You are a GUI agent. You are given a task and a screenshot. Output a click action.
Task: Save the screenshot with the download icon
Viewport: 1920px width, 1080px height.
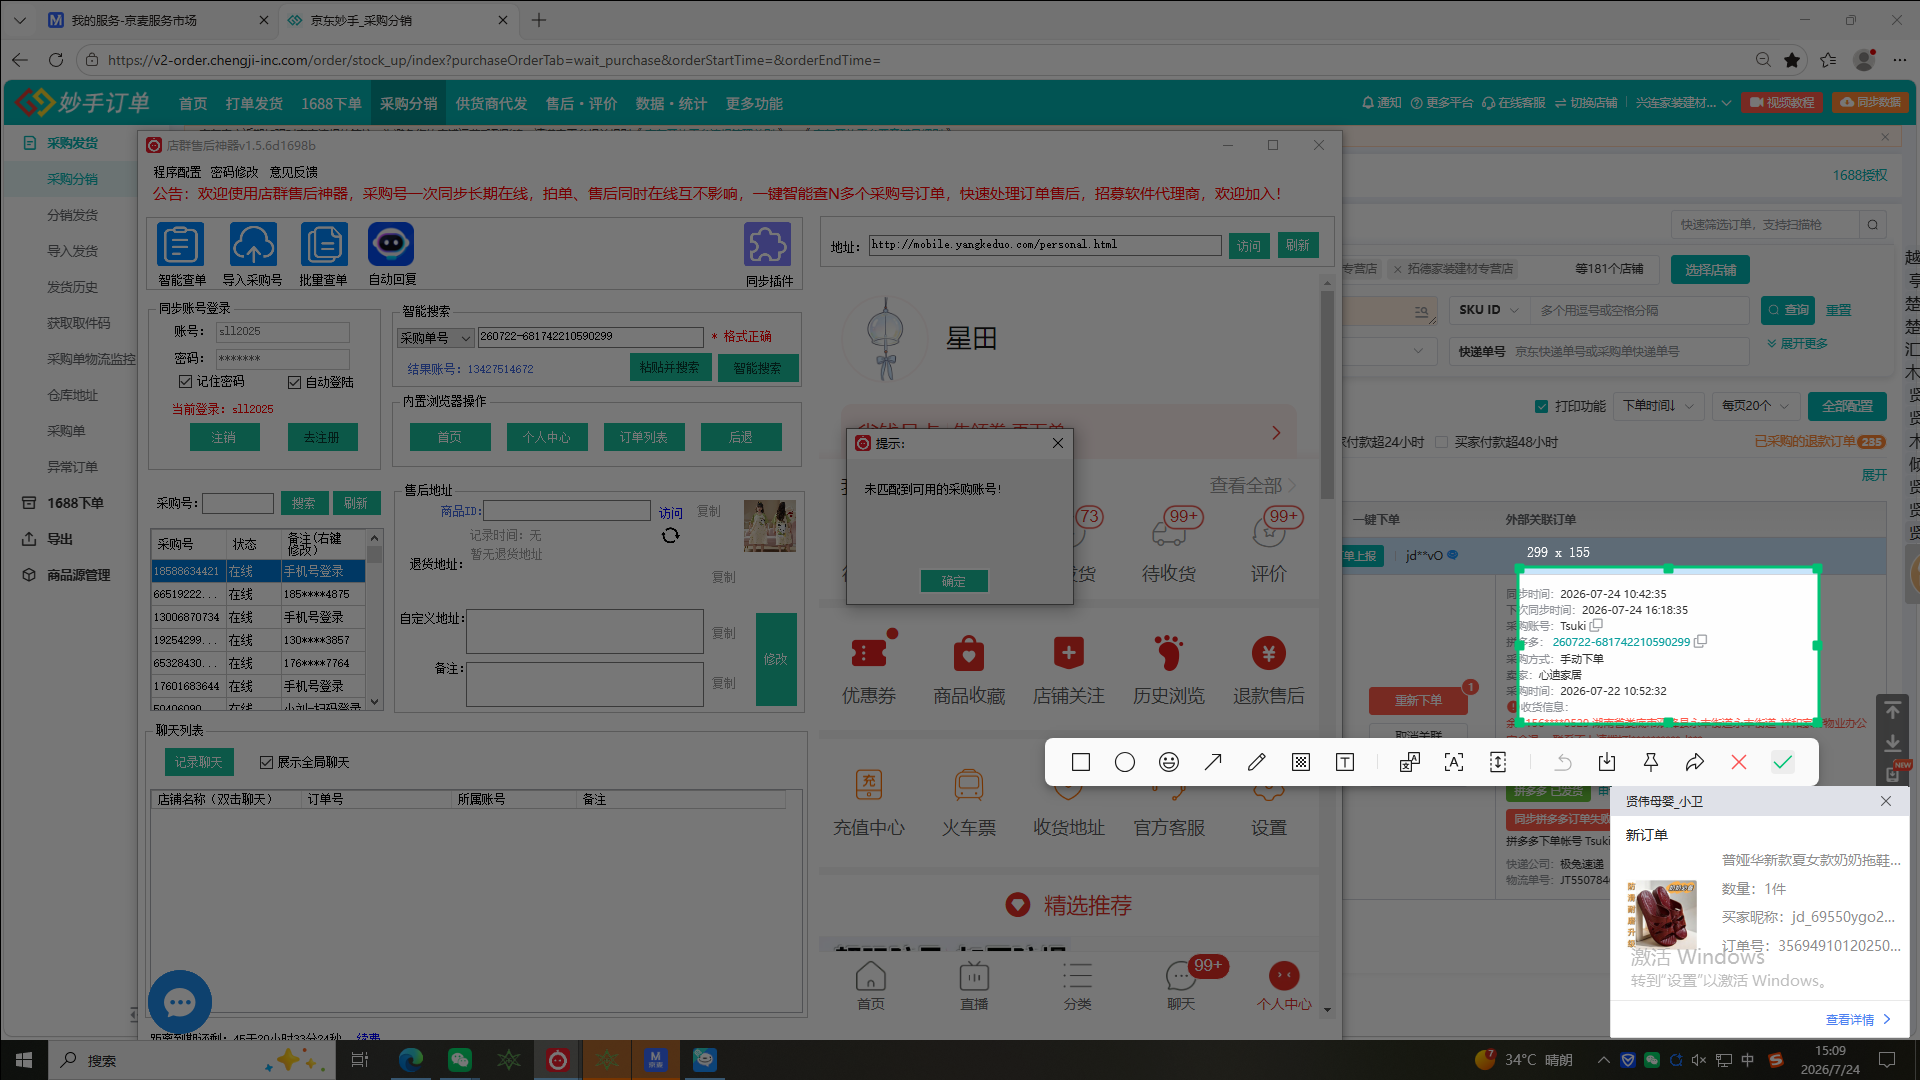tap(1607, 763)
